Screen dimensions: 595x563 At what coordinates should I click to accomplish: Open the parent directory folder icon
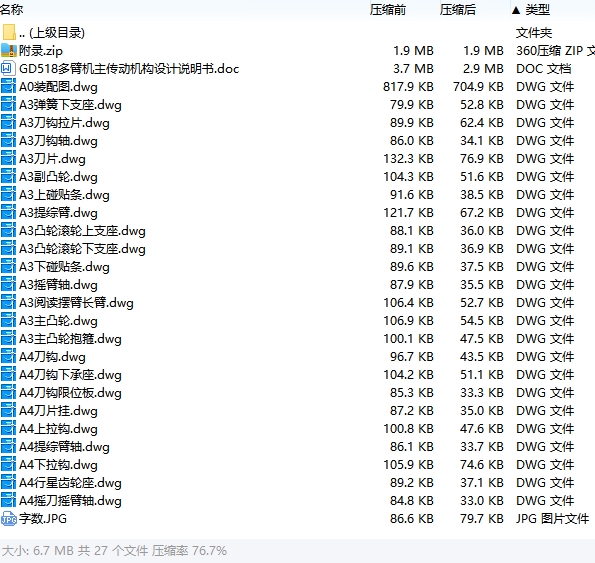(x=8, y=32)
